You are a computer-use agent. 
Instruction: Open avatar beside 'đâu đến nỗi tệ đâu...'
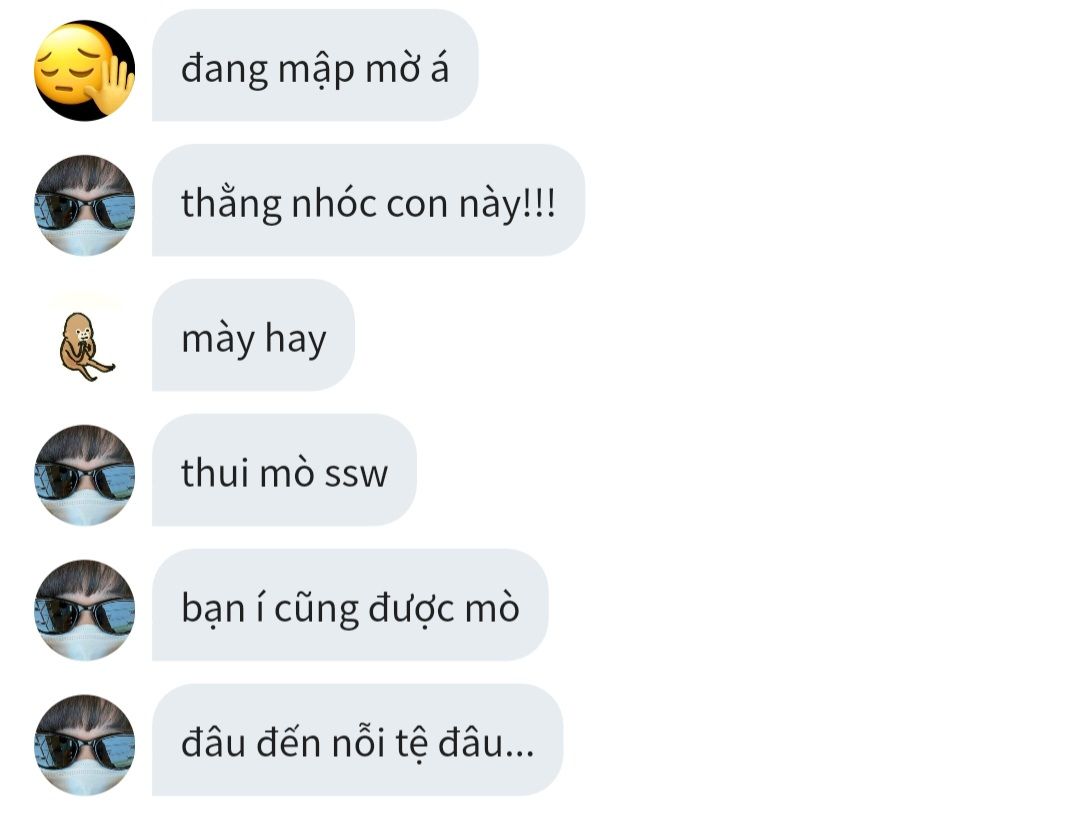[x=84, y=745]
